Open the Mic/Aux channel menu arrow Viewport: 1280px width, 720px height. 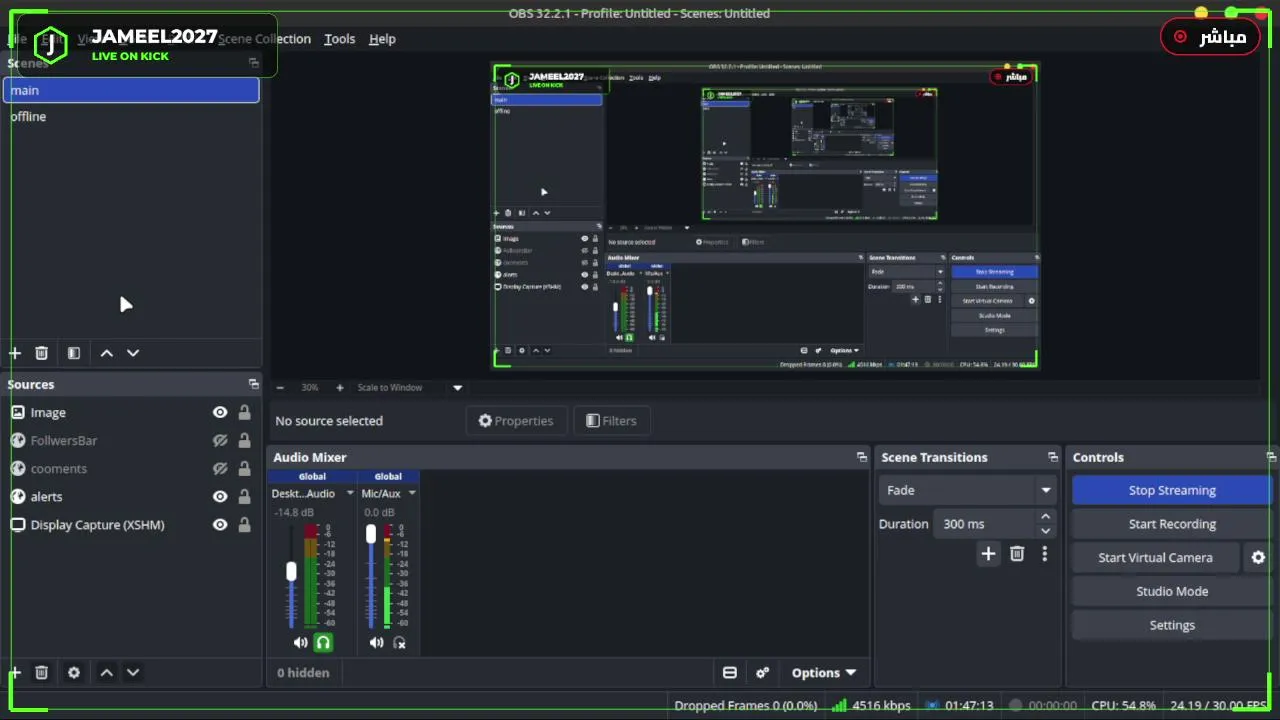click(x=411, y=493)
